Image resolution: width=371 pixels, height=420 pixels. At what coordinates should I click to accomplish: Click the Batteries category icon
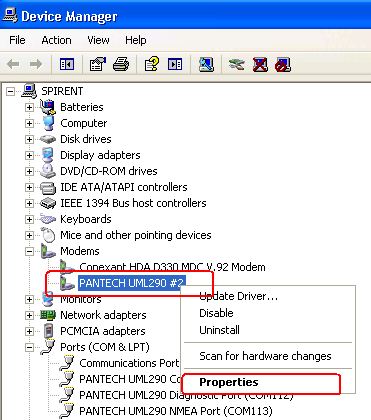coord(48,107)
